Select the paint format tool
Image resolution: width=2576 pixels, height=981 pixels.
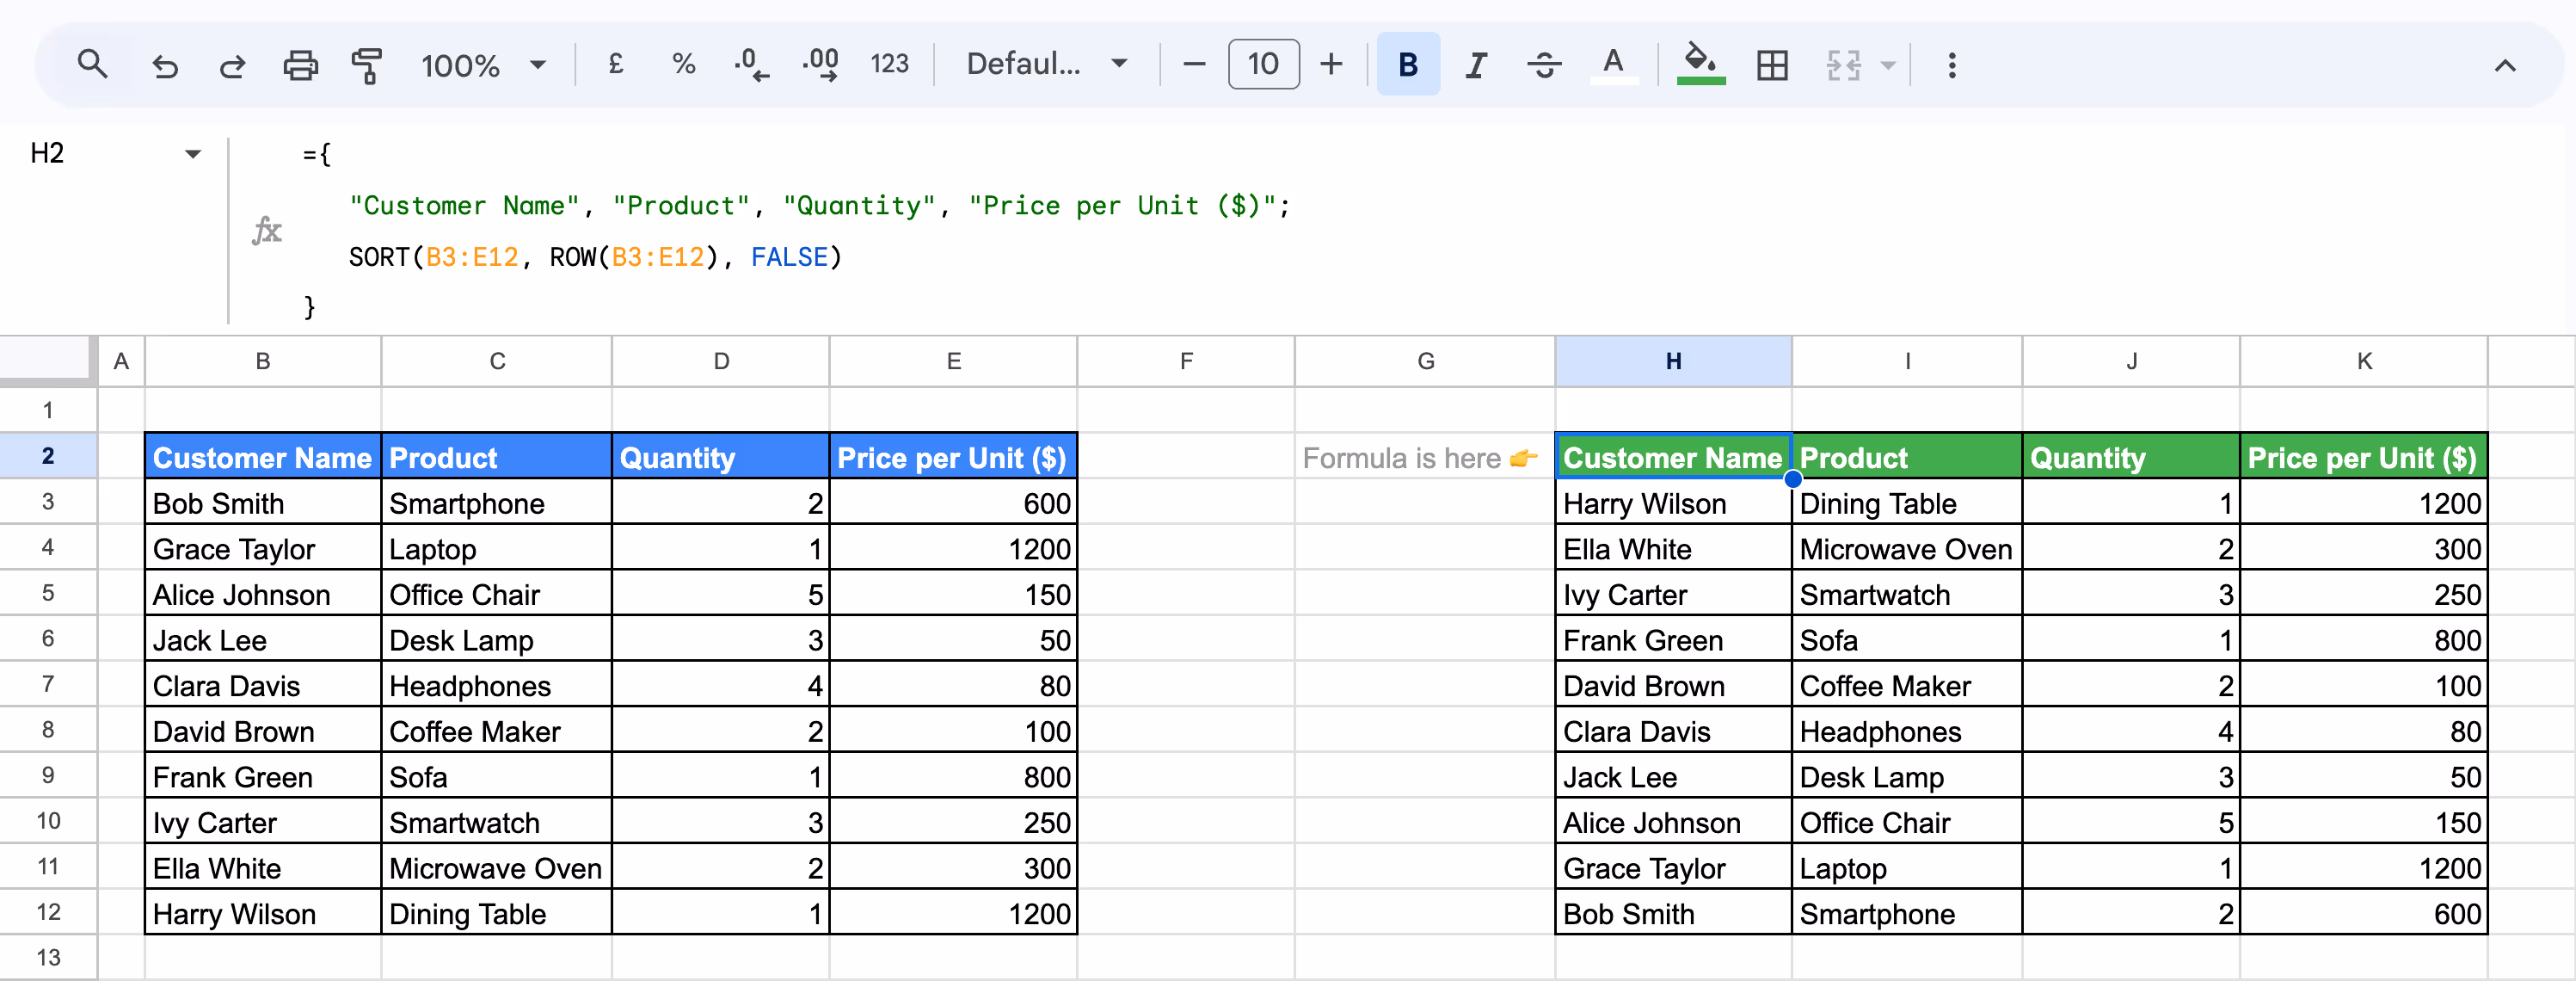coord(367,64)
